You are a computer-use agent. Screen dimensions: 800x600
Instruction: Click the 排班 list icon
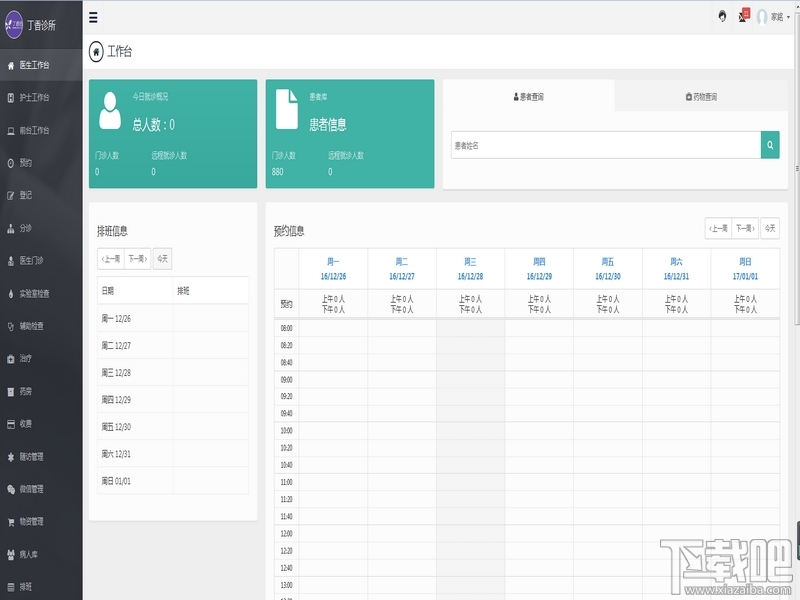click(x=11, y=587)
